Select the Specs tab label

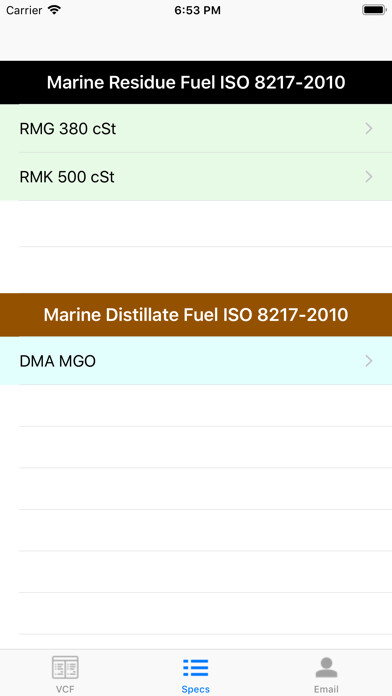coord(195,689)
